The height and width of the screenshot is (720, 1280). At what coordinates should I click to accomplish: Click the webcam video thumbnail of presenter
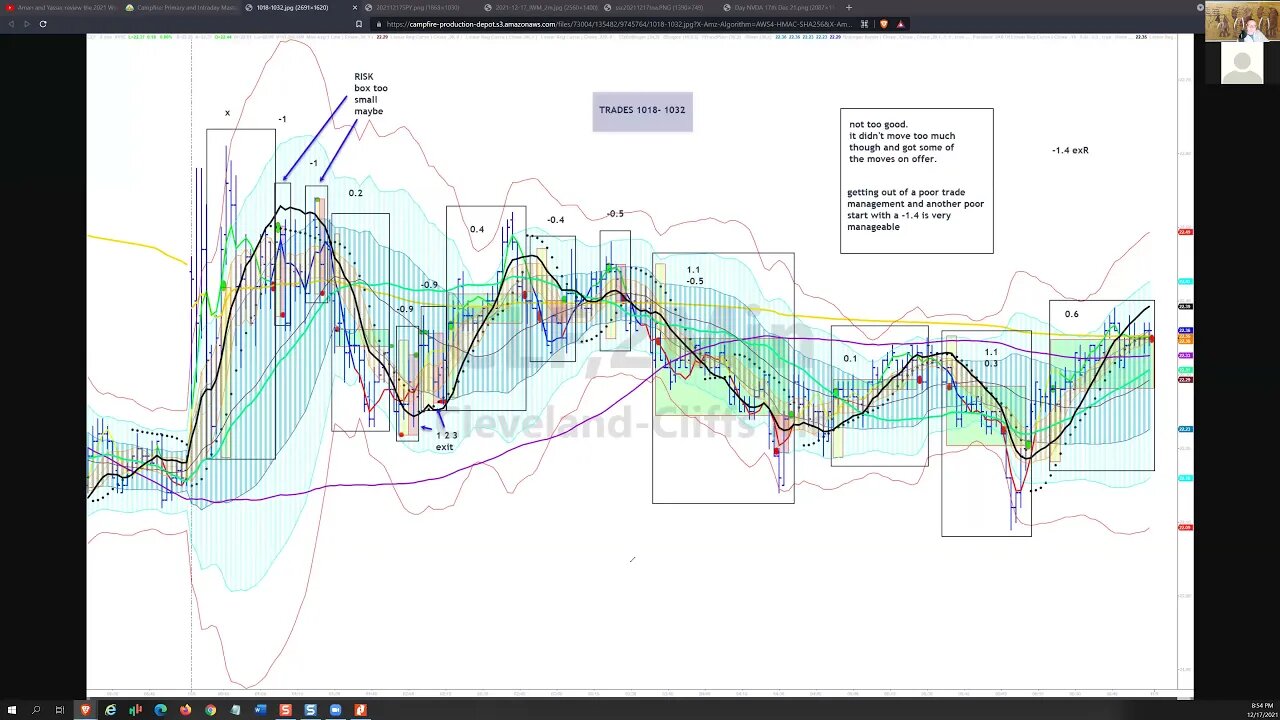(x=1241, y=21)
